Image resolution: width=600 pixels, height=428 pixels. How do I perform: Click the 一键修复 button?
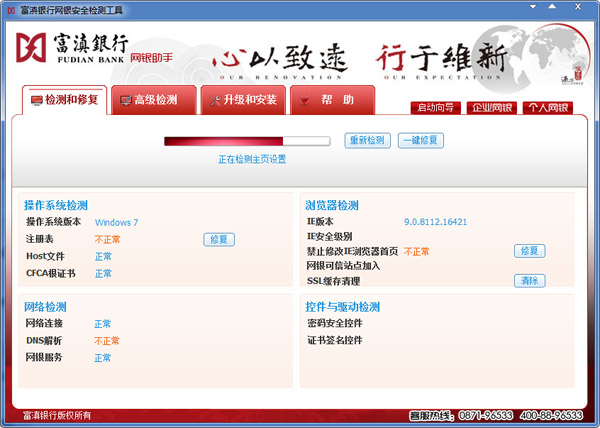pyautogui.click(x=420, y=141)
